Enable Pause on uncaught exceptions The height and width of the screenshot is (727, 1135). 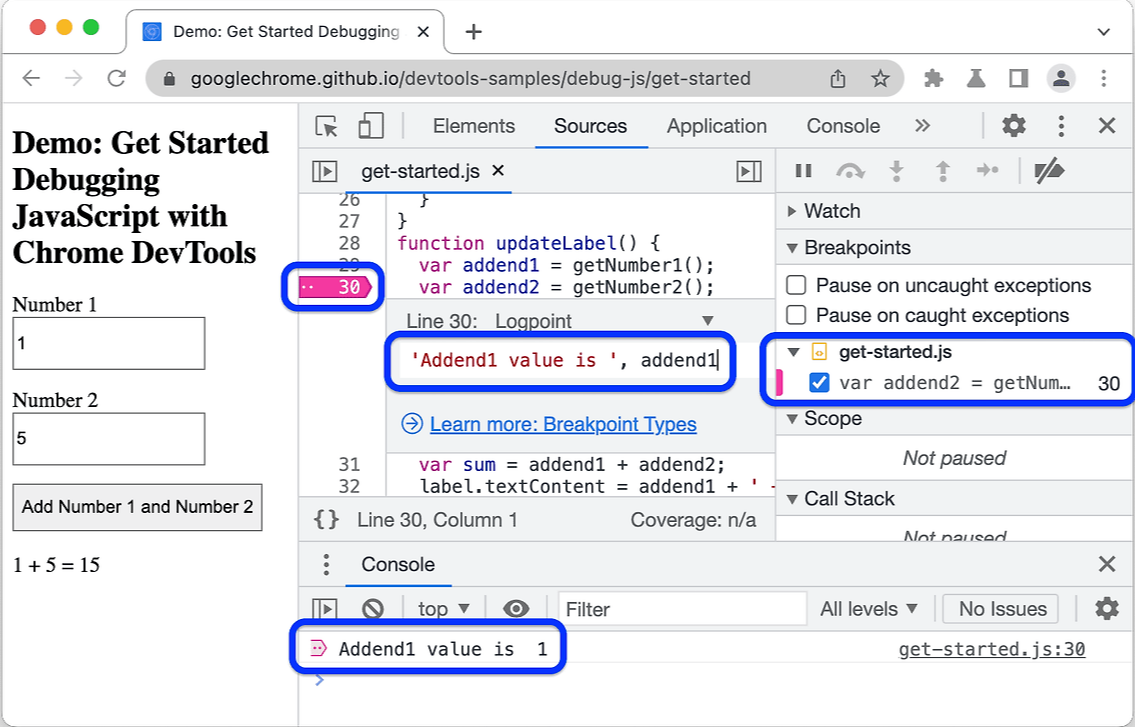pos(796,285)
